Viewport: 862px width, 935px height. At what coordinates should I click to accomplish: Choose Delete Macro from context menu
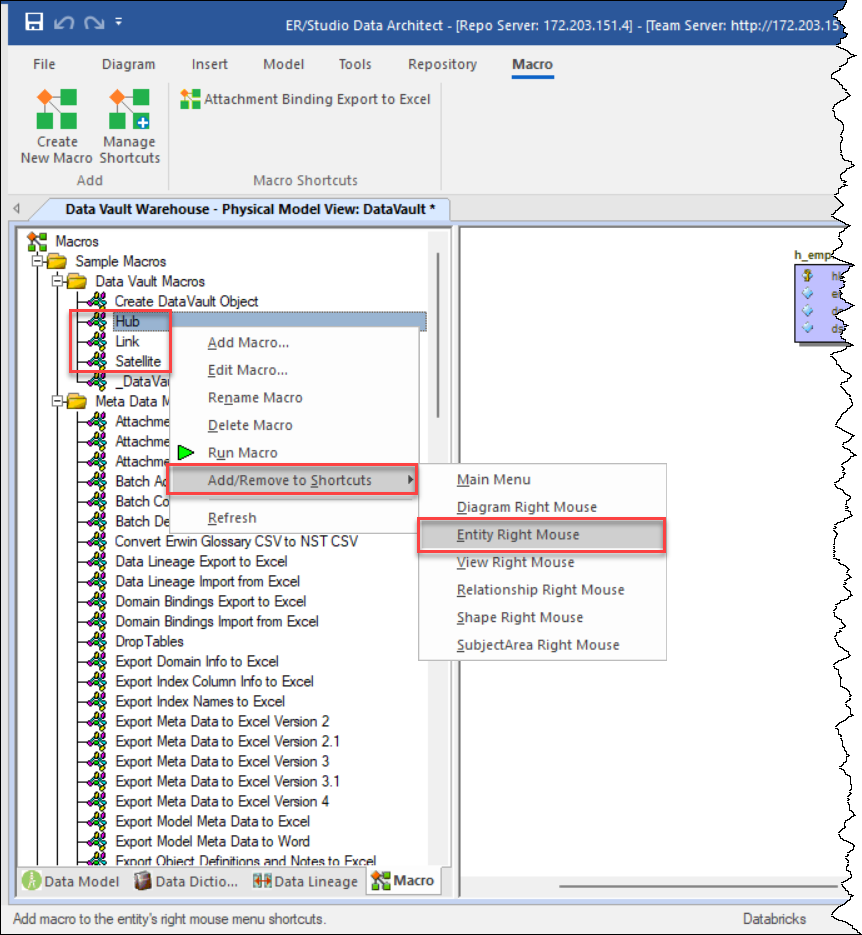(250, 425)
